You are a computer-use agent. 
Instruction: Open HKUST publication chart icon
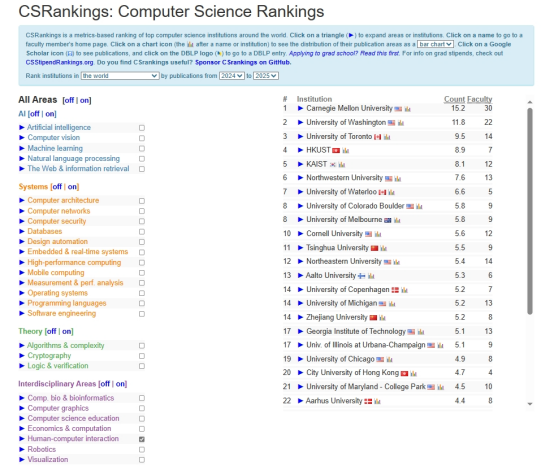[346, 150]
